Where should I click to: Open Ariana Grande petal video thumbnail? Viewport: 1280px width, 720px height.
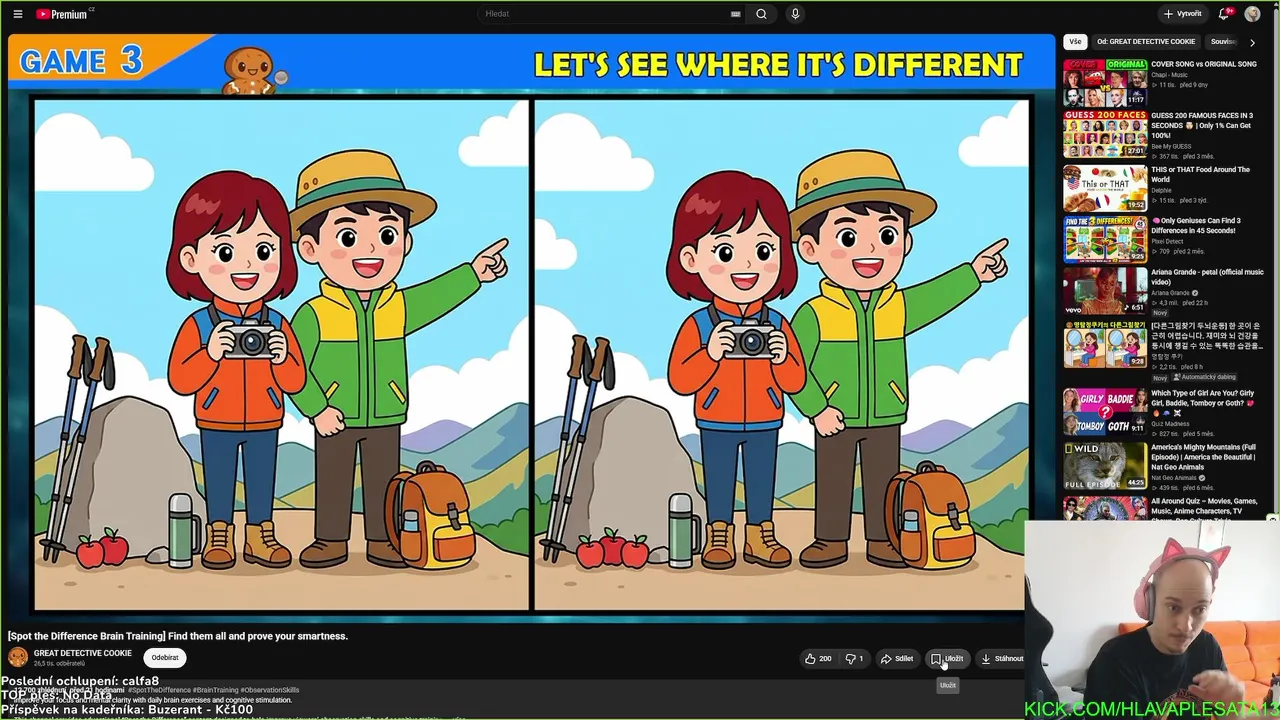coord(1105,291)
